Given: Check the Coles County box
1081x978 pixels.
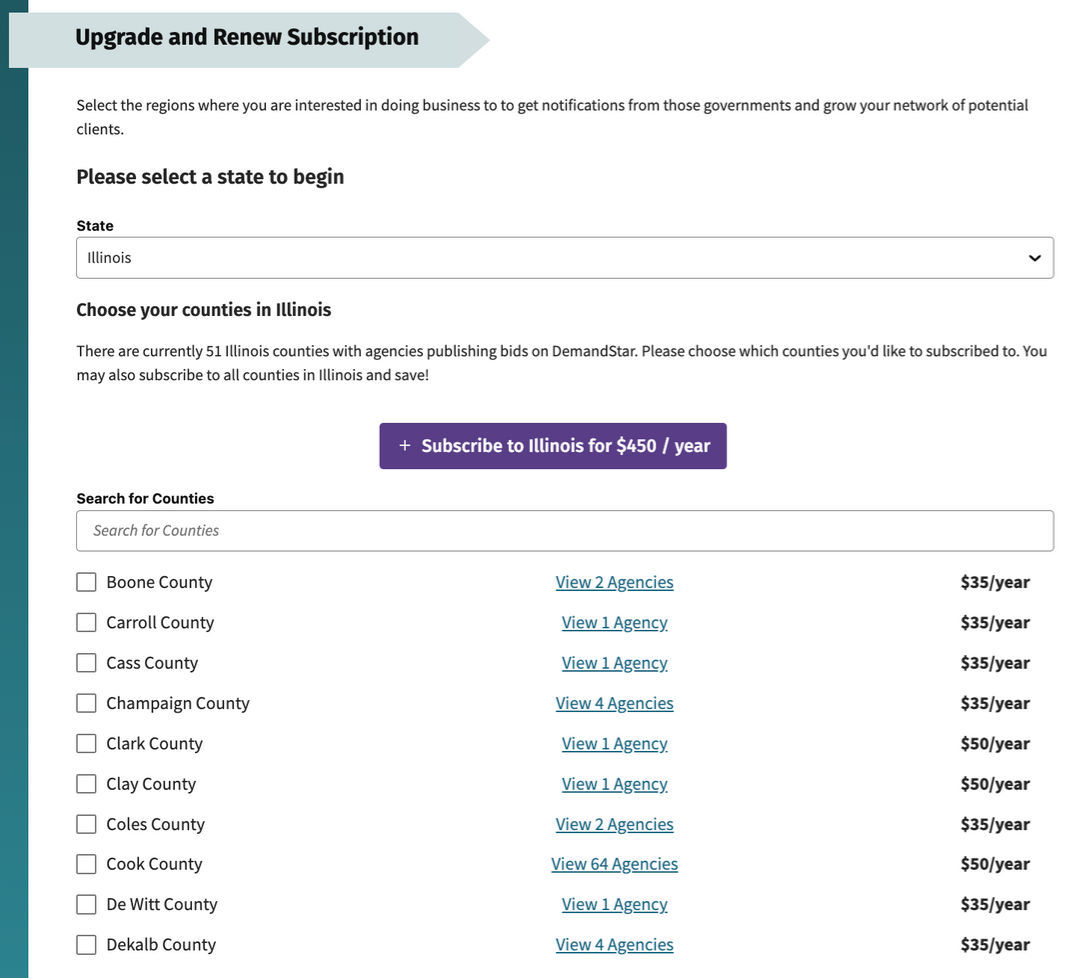Looking at the screenshot, I should (x=86, y=823).
